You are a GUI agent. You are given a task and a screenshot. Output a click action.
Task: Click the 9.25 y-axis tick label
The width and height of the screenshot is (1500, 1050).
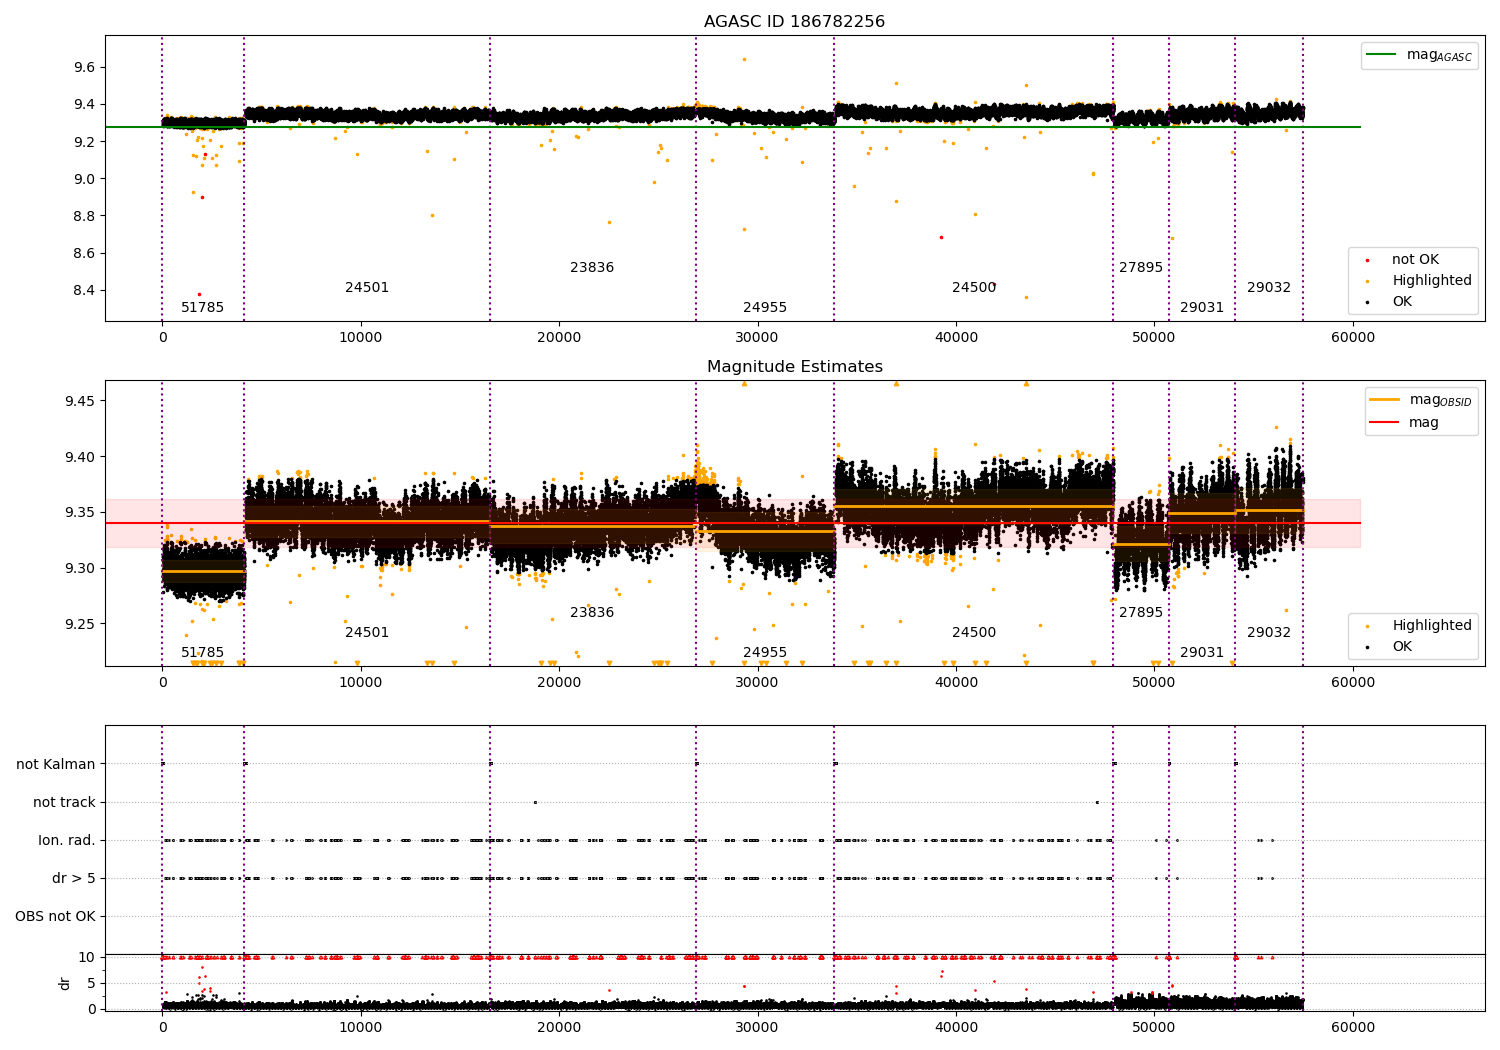pos(80,625)
